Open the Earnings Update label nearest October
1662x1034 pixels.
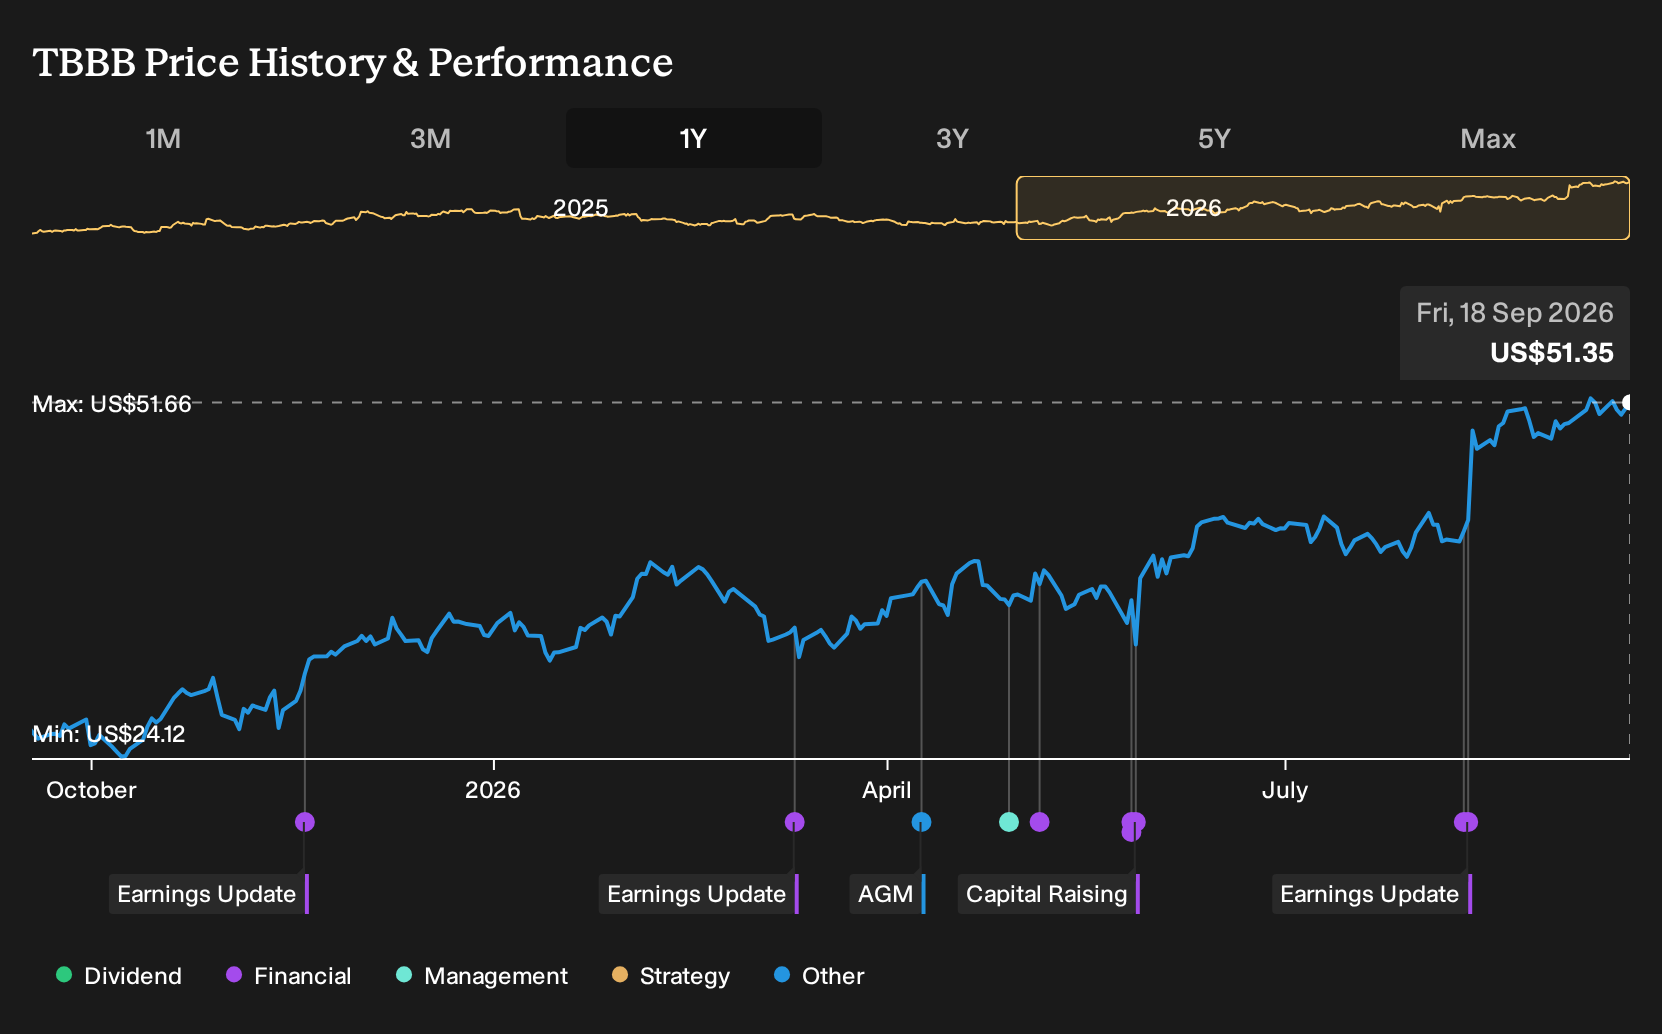click(x=208, y=894)
